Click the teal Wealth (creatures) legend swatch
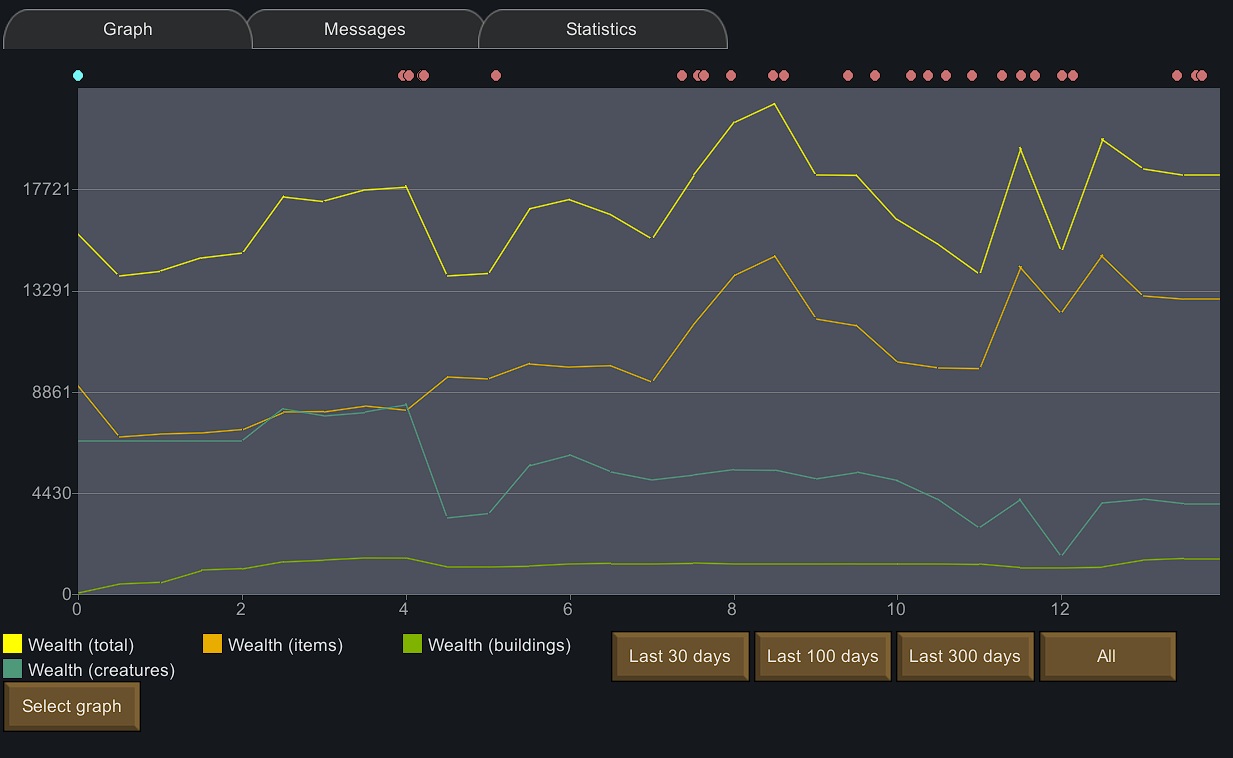 click(13, 669)
